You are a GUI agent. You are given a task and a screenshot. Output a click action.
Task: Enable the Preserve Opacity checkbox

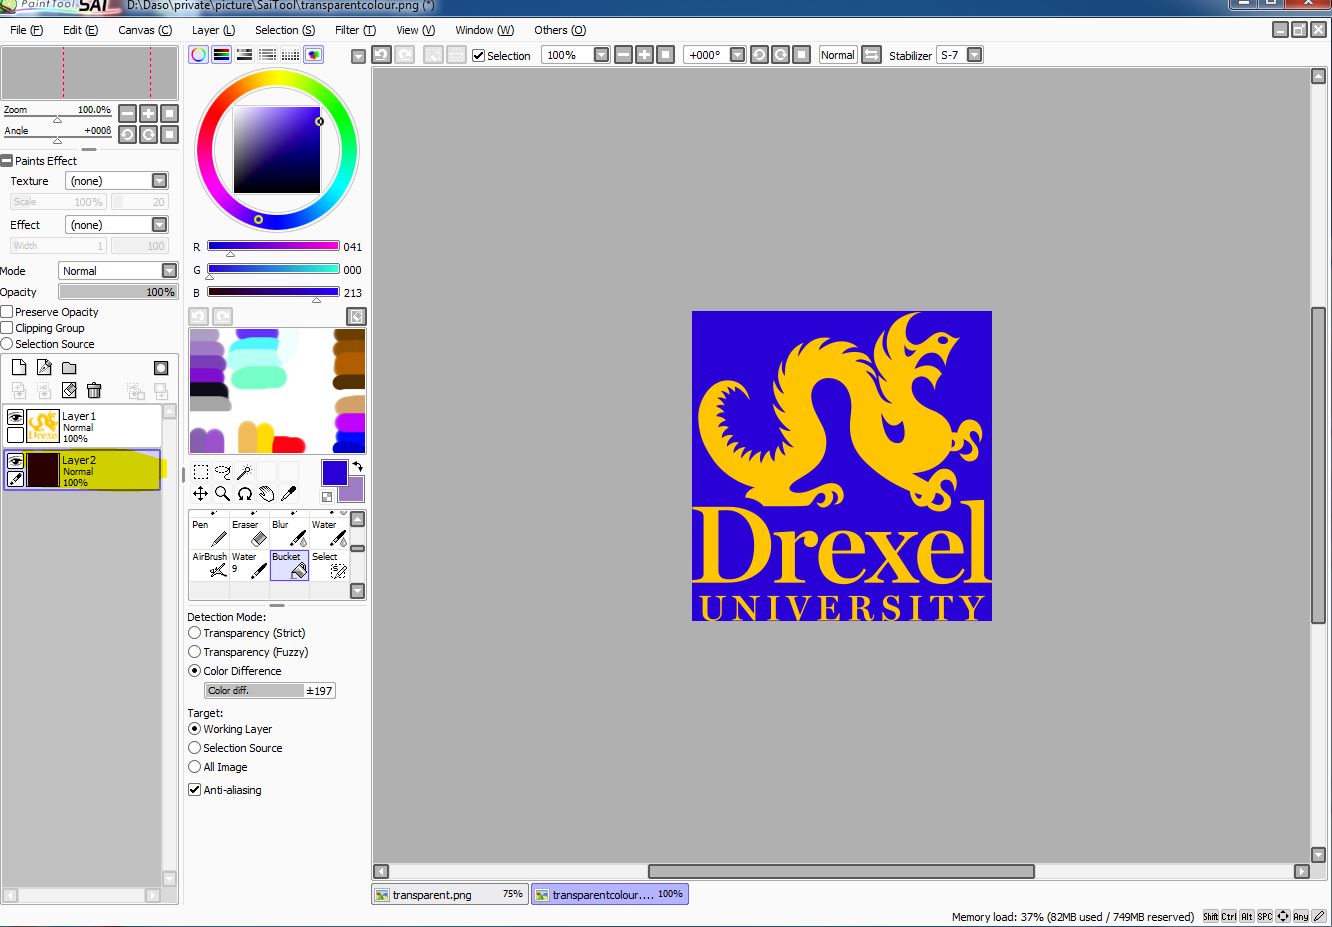point(7,312)
